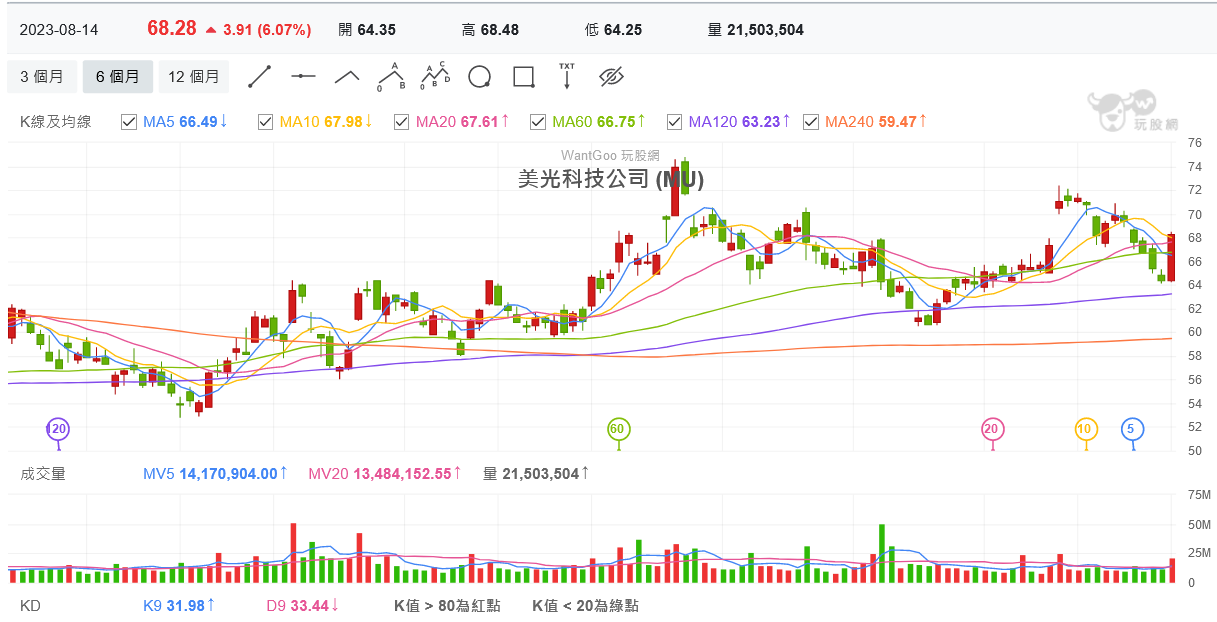This screenshot has height=622, width=1217.
Task: Click the yellow 10 period marker
Action: click(x=1086, y=430)
